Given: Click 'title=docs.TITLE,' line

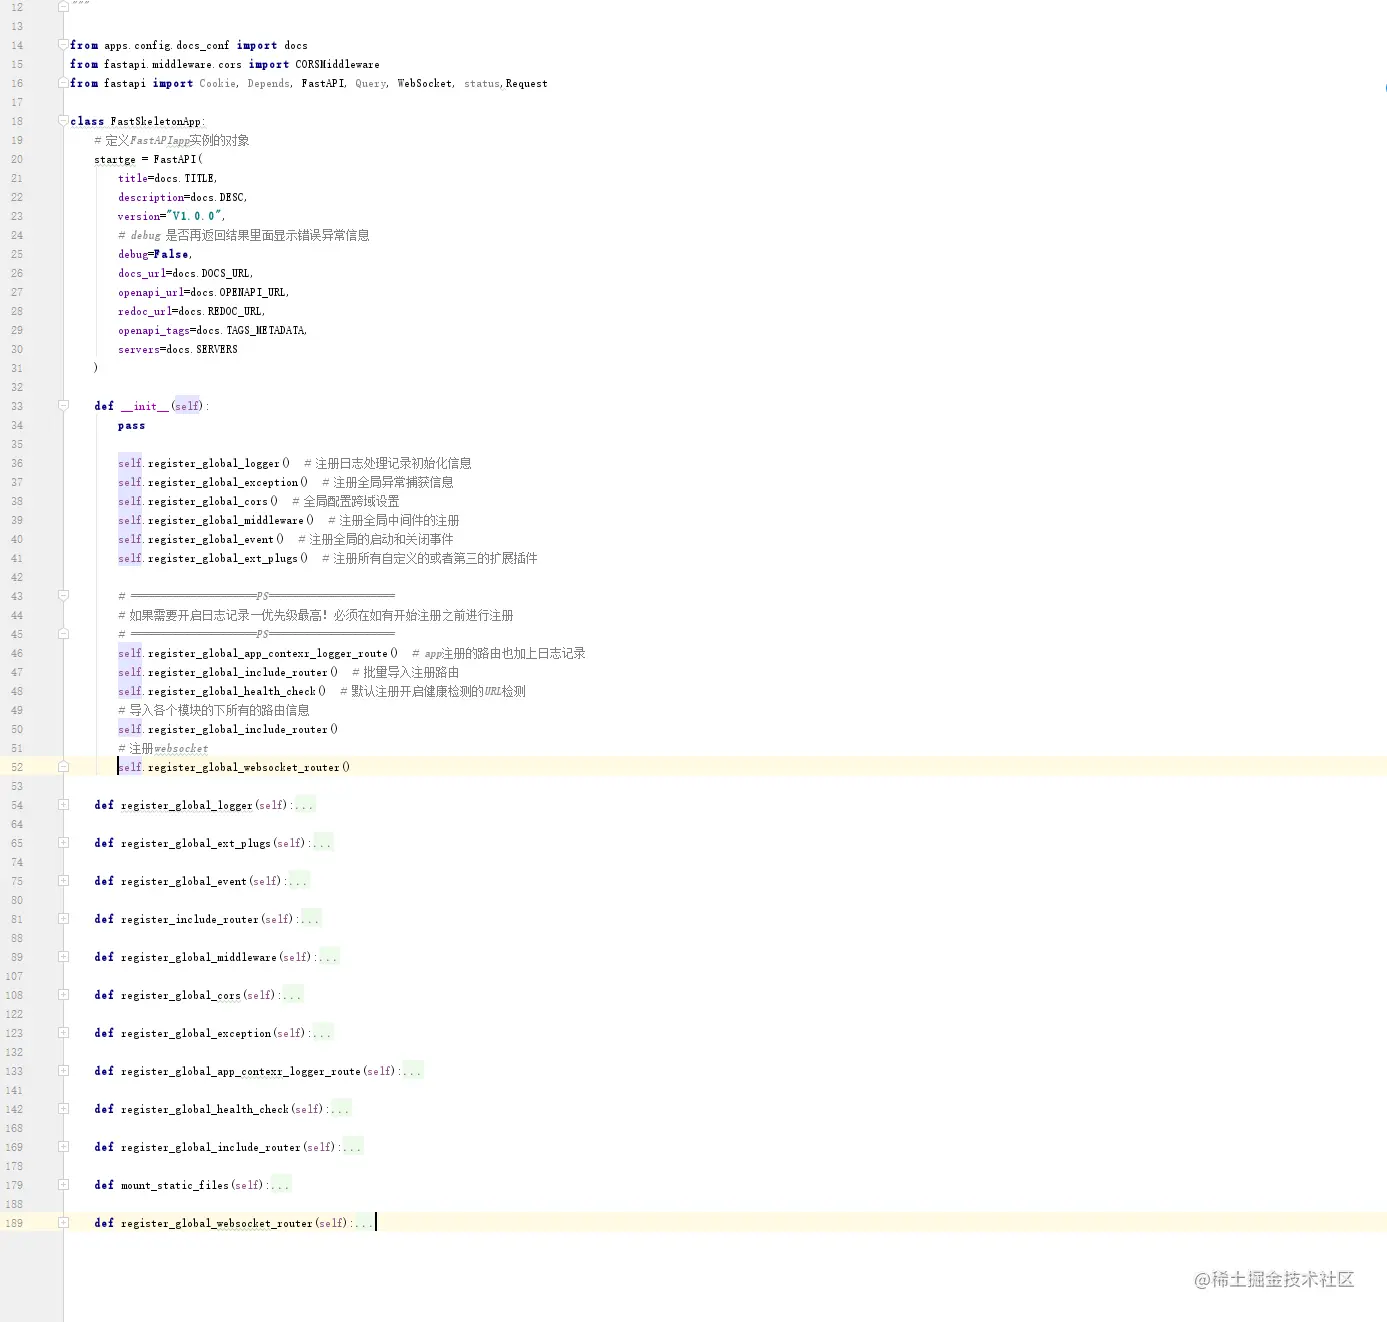Looking at the screenshot, I should (x=167, y=178).
